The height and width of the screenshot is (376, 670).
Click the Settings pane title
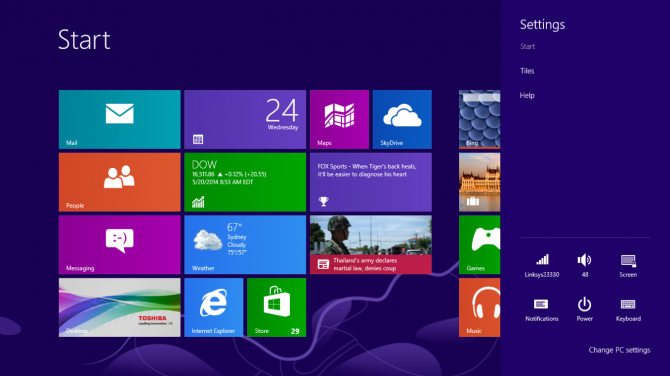(x=542, y=25)
